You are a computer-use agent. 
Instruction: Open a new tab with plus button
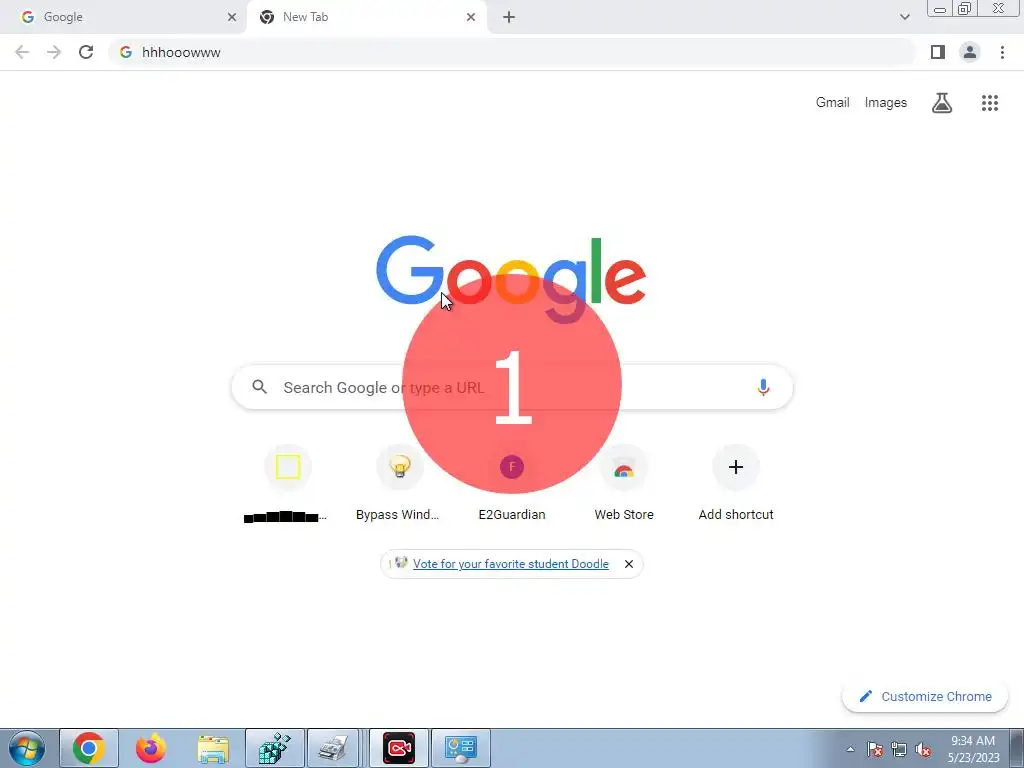pyautogui.click(x=509, y=17)
